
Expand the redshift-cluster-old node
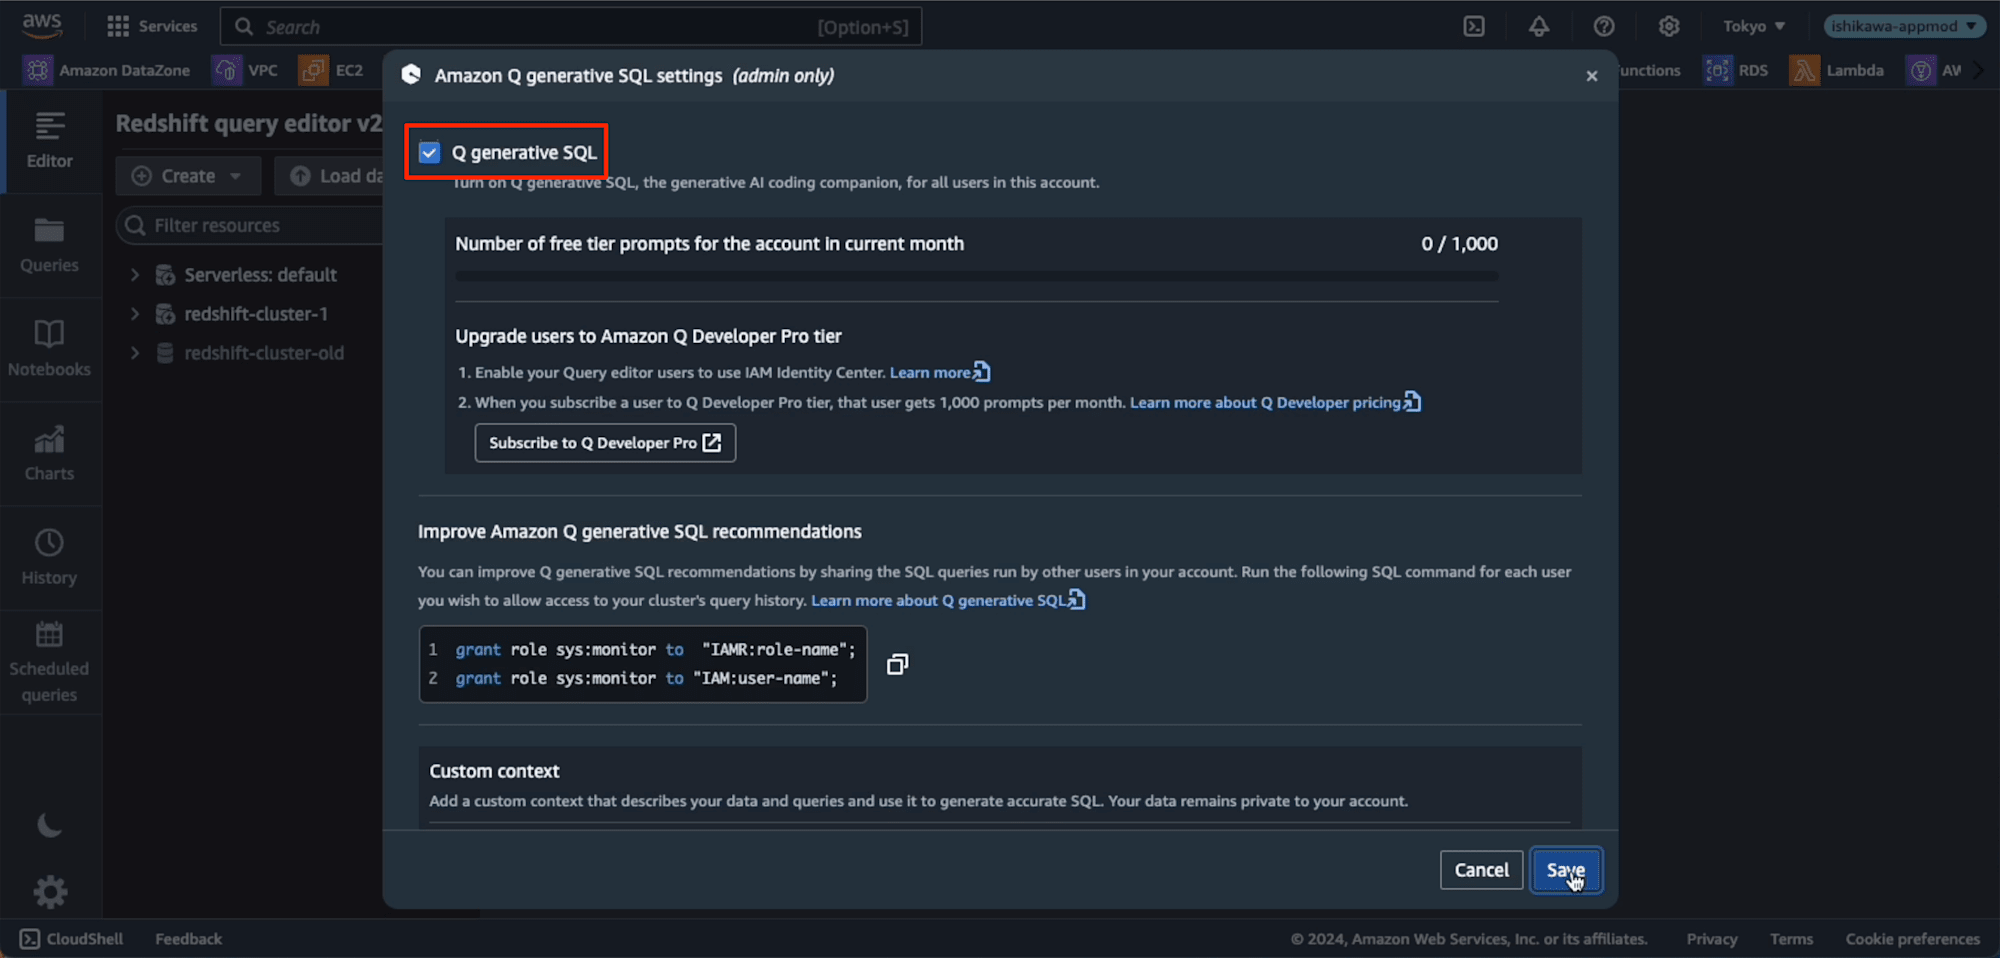click(x=135, y=353)
